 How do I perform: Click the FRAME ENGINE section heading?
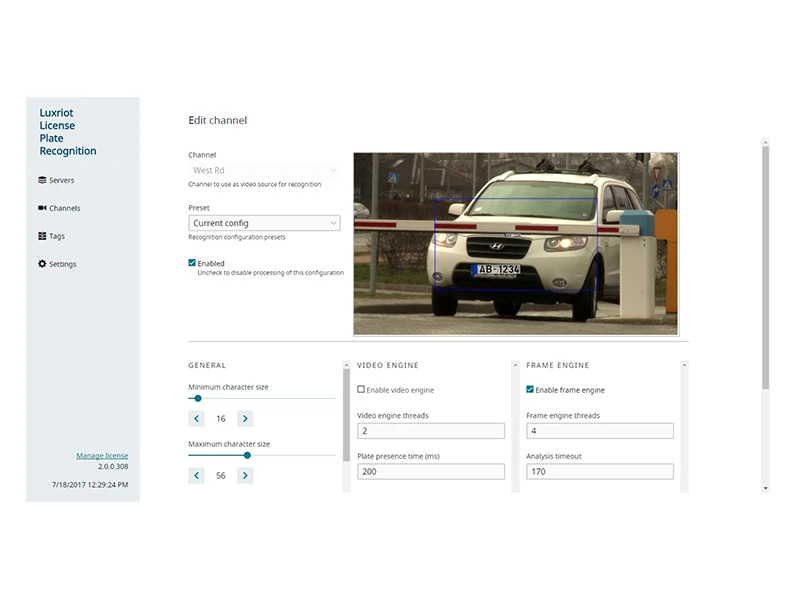coord(558,365)
